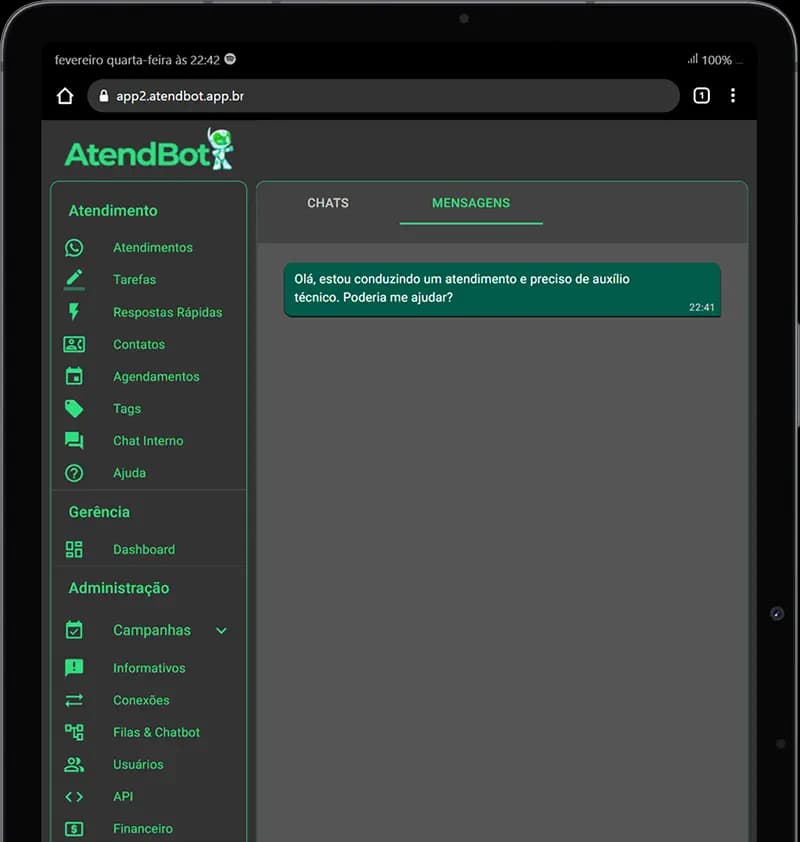Screen dimensions: 800x842
Task: Select the API code brackets icon
Action: click(74, 797)
